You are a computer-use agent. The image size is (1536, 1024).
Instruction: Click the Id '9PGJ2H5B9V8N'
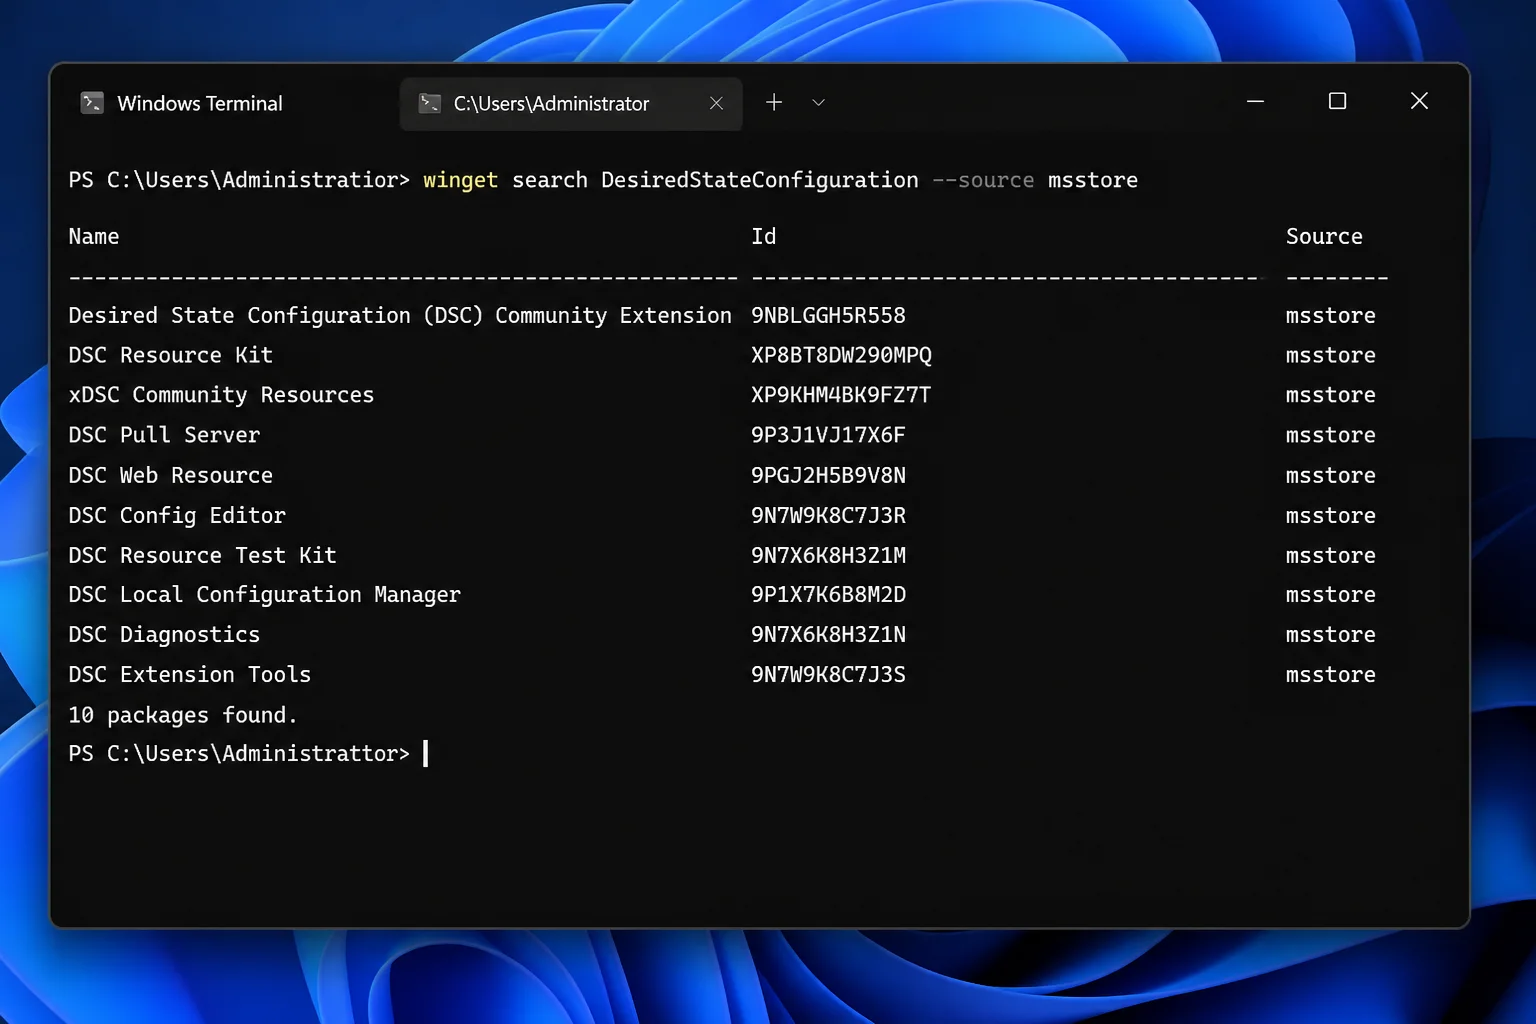828,475
